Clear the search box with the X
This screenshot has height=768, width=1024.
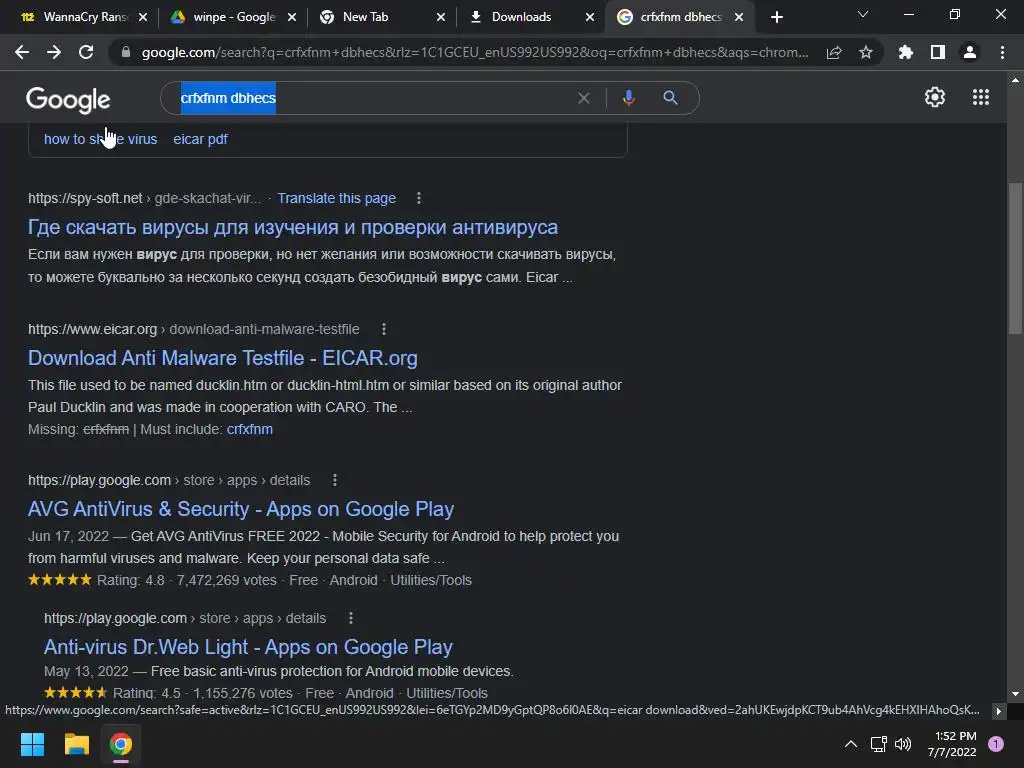[584, 98]
